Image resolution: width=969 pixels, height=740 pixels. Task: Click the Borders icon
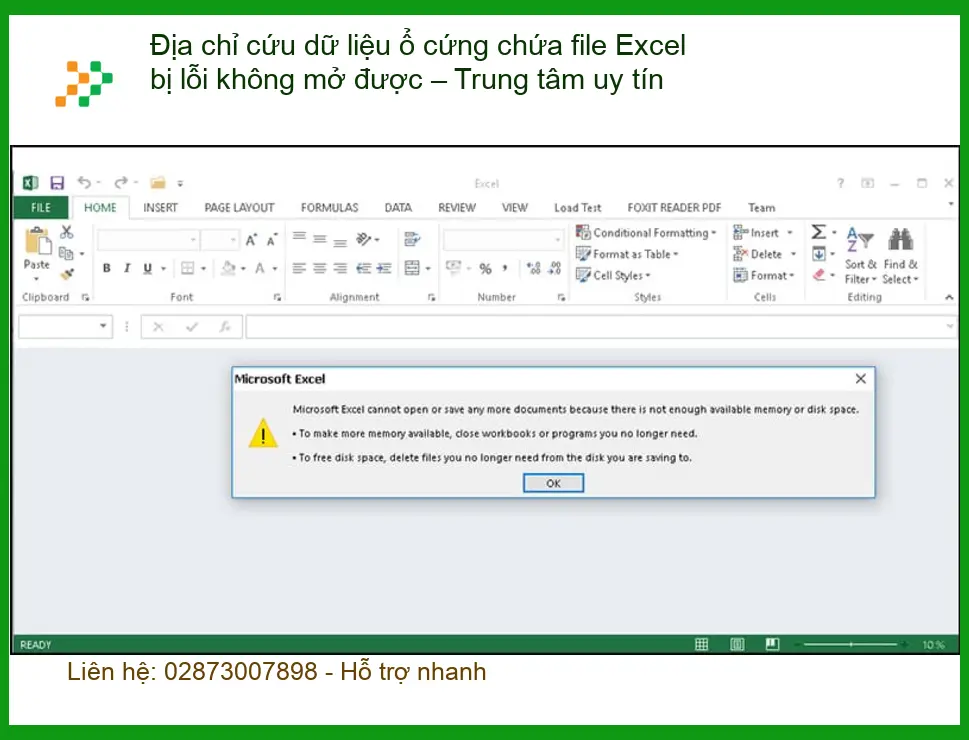pyautogui.click(x=187, y=268)
